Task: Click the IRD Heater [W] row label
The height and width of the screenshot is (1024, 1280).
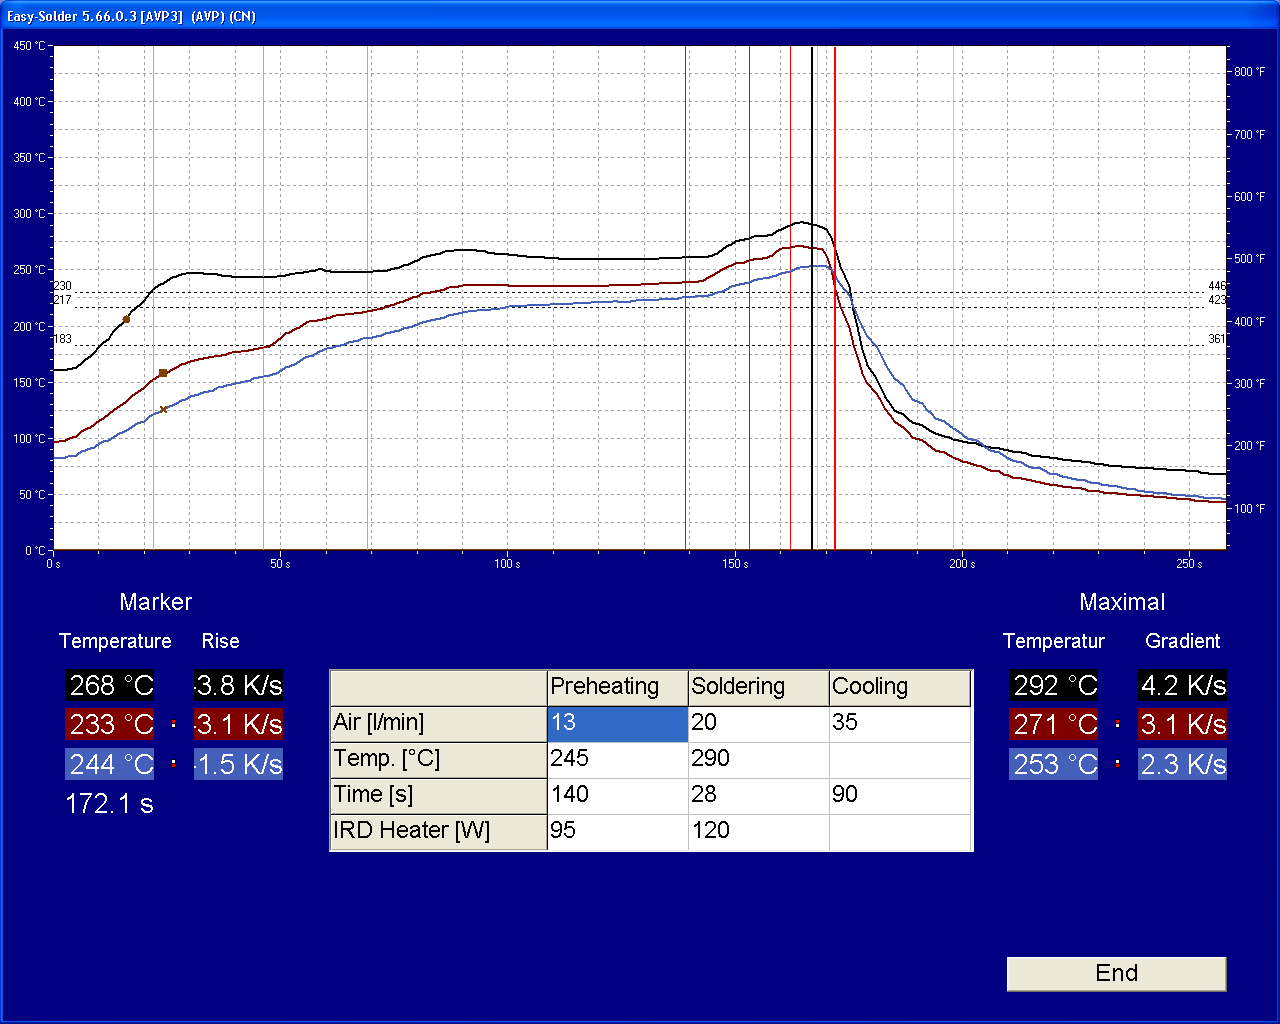Action: click(x=439, y=831)
